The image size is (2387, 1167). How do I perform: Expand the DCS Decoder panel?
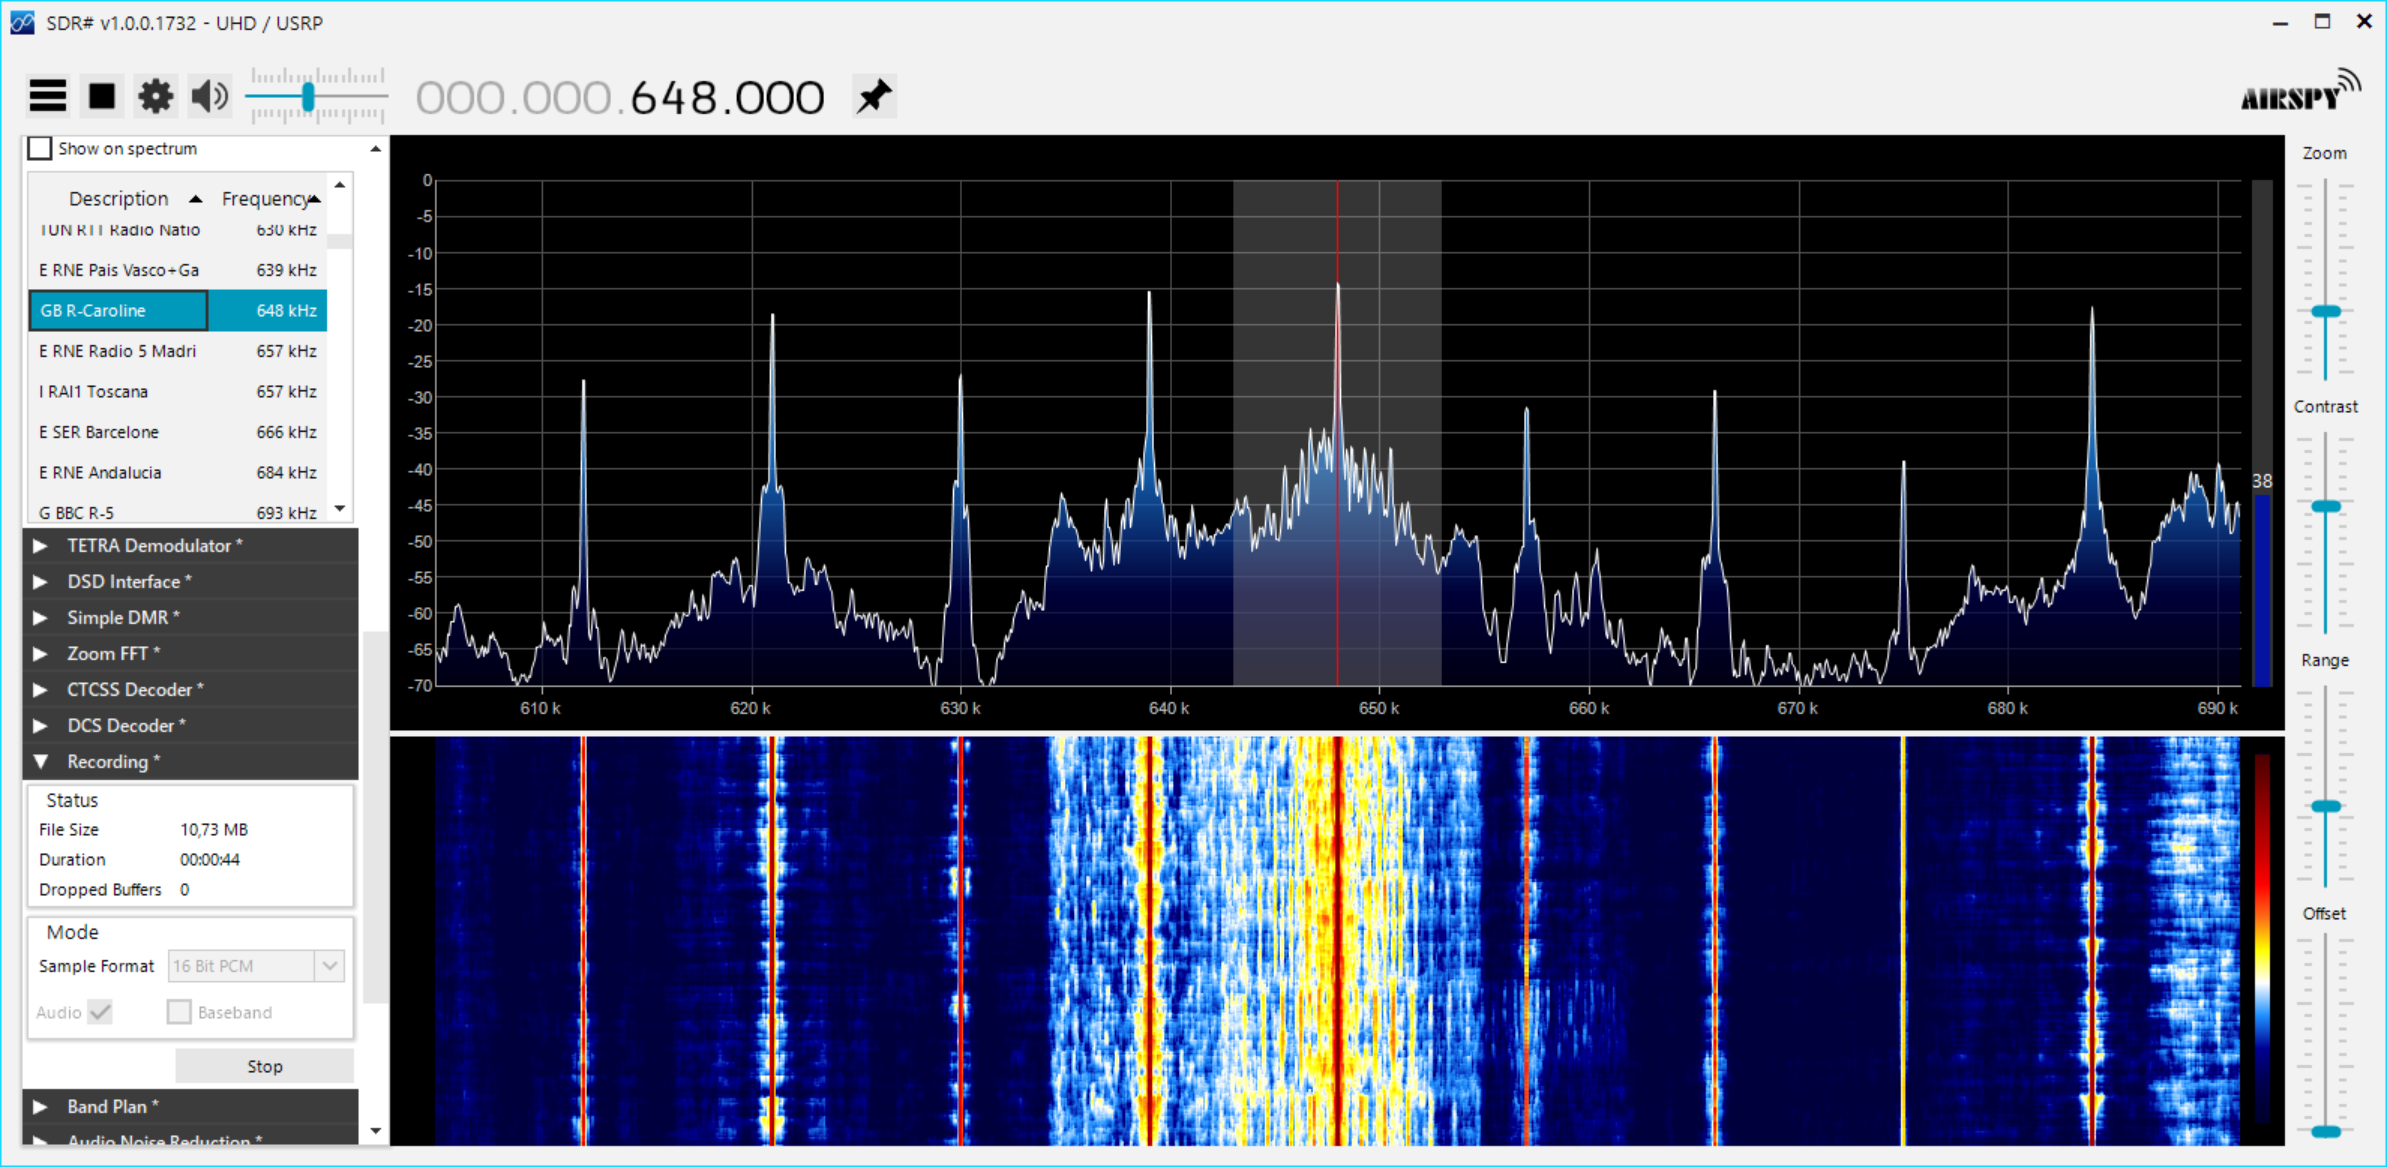point(190,725)
